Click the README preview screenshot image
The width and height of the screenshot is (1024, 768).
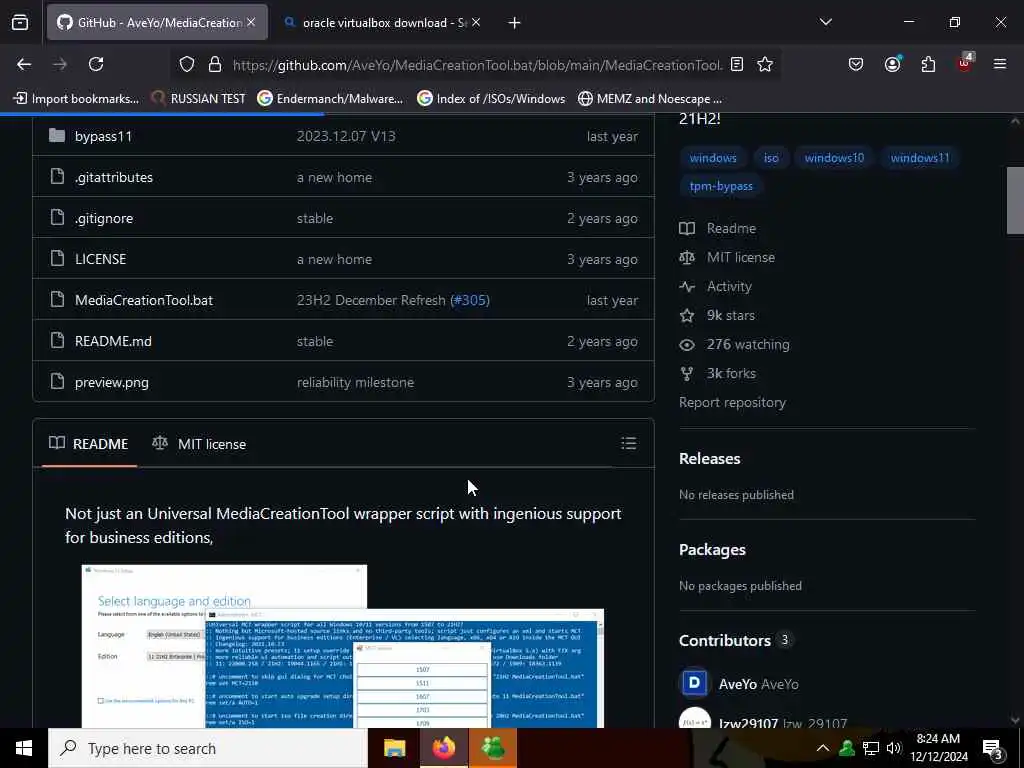click(x=342, y=646)
